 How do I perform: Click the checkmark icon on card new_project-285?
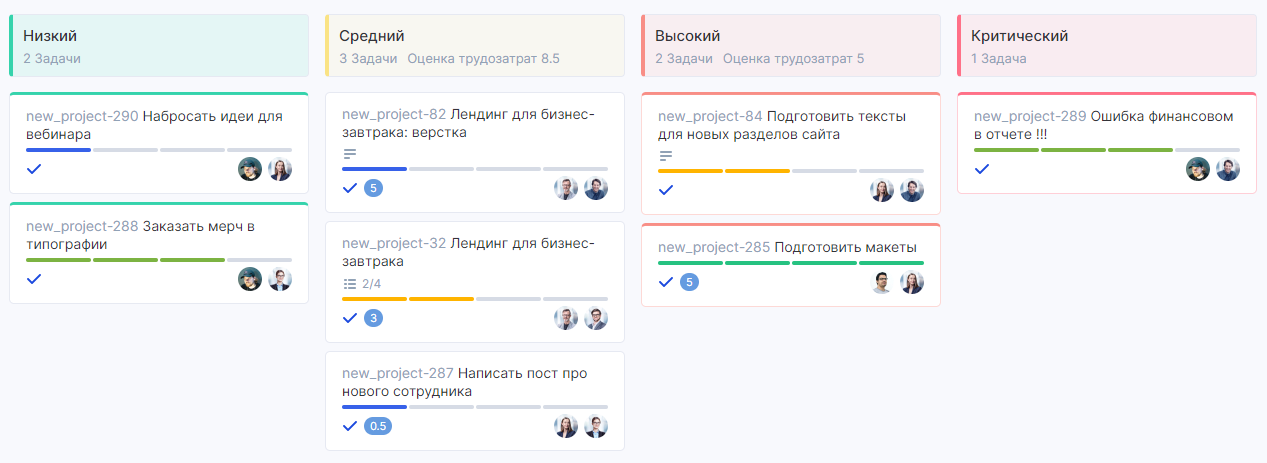pos(666,282)
